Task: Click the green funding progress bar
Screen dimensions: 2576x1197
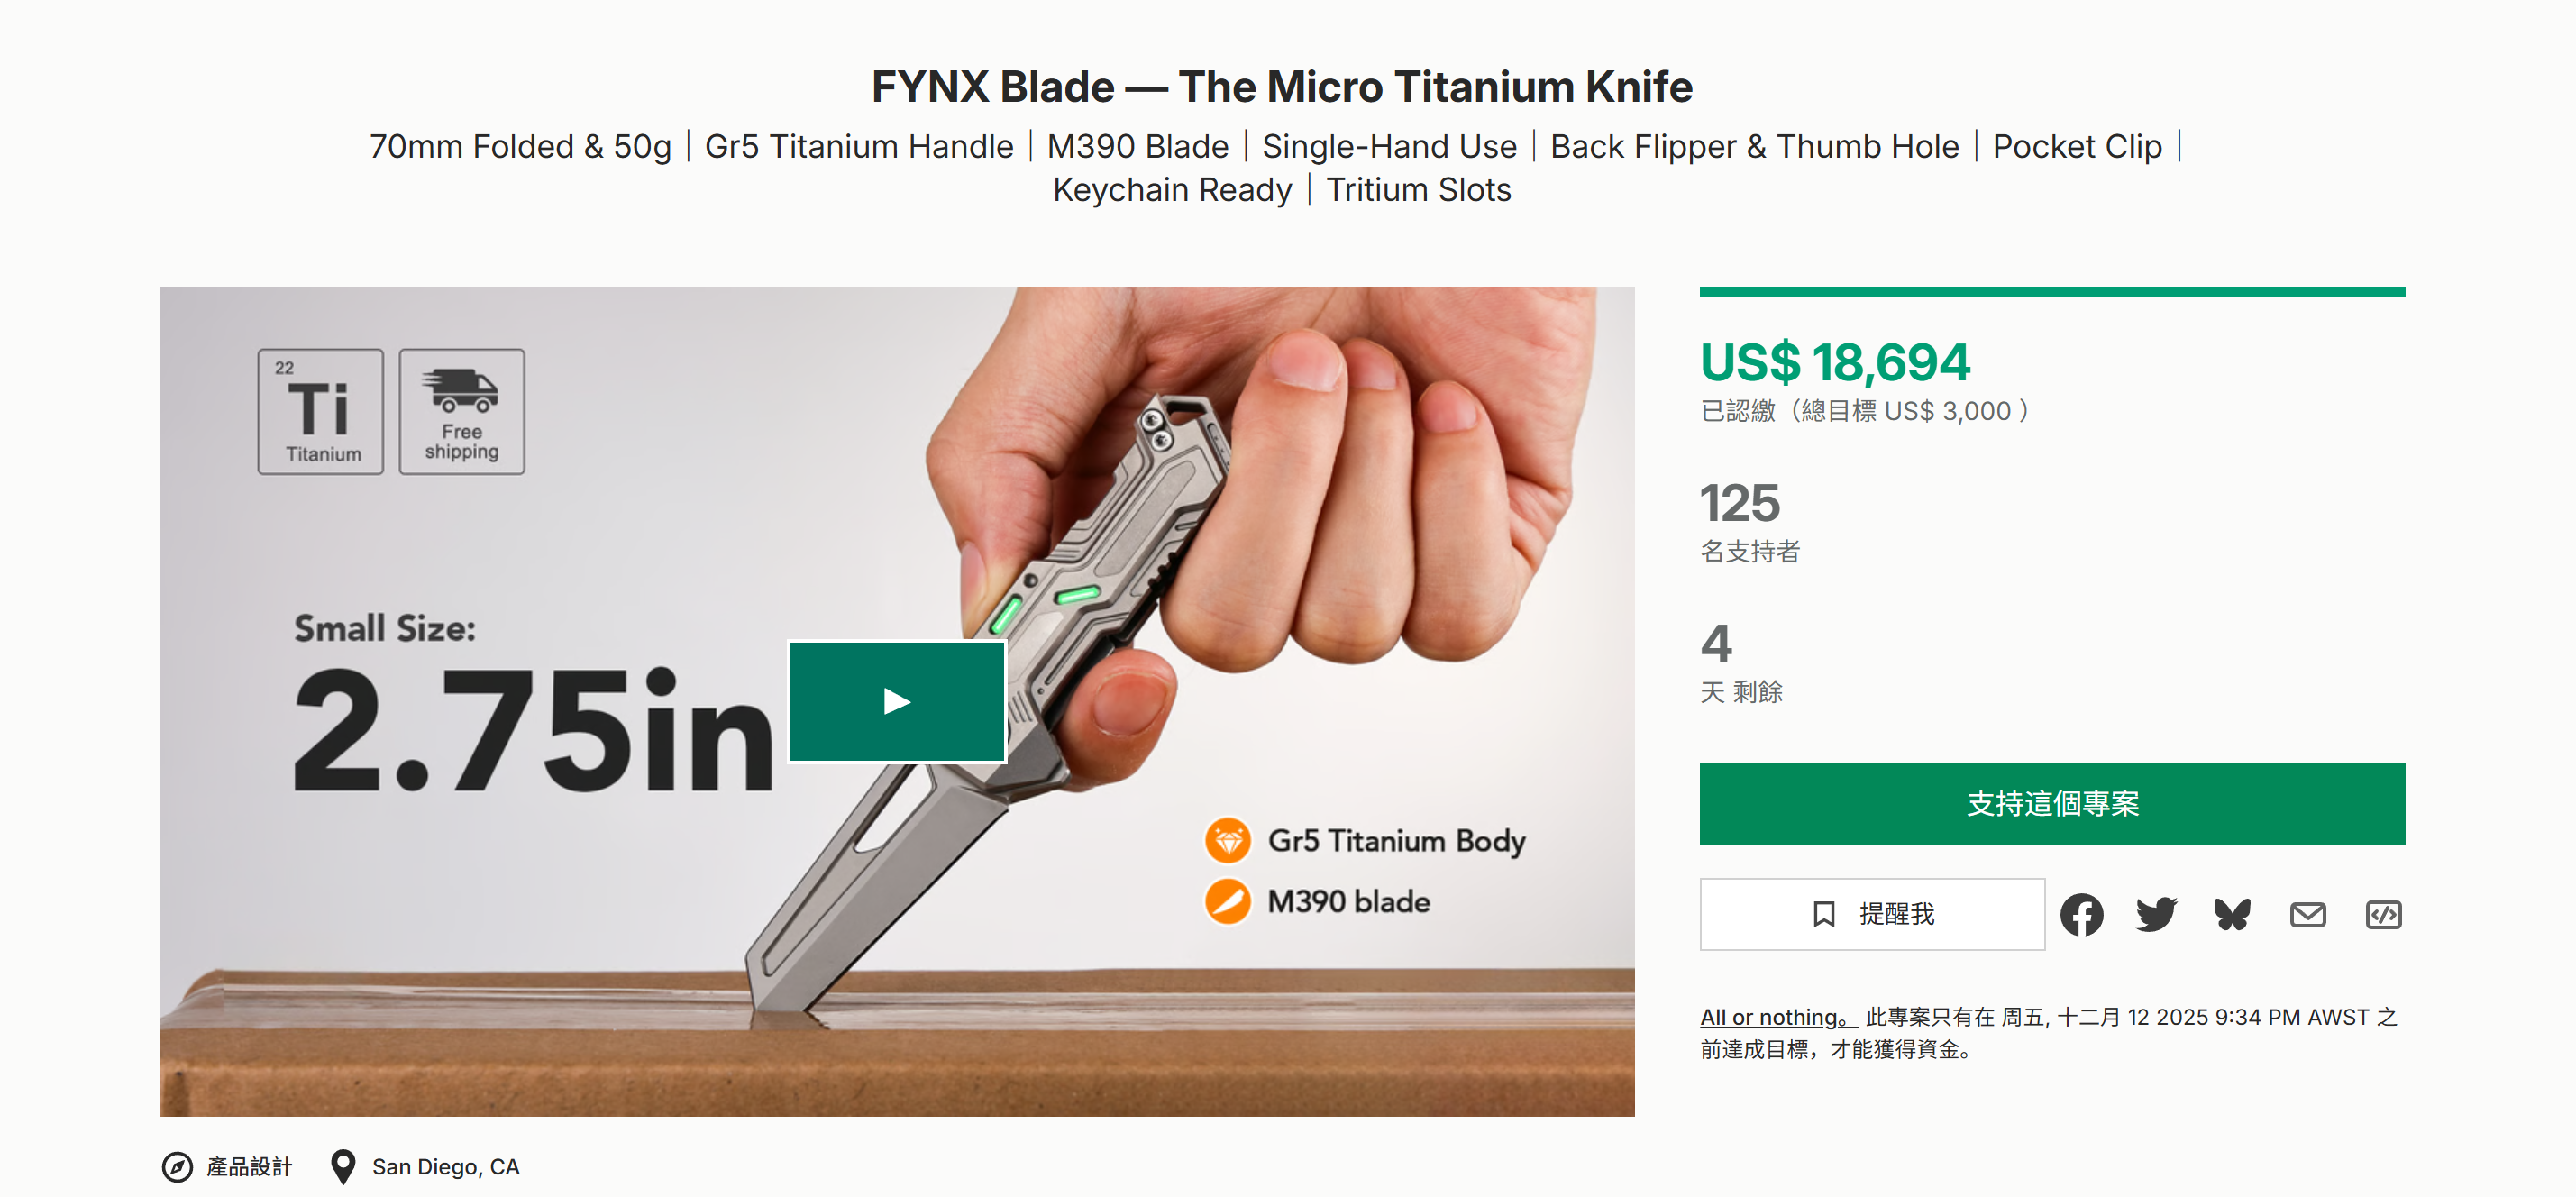Action: (x=2051, y=292)
